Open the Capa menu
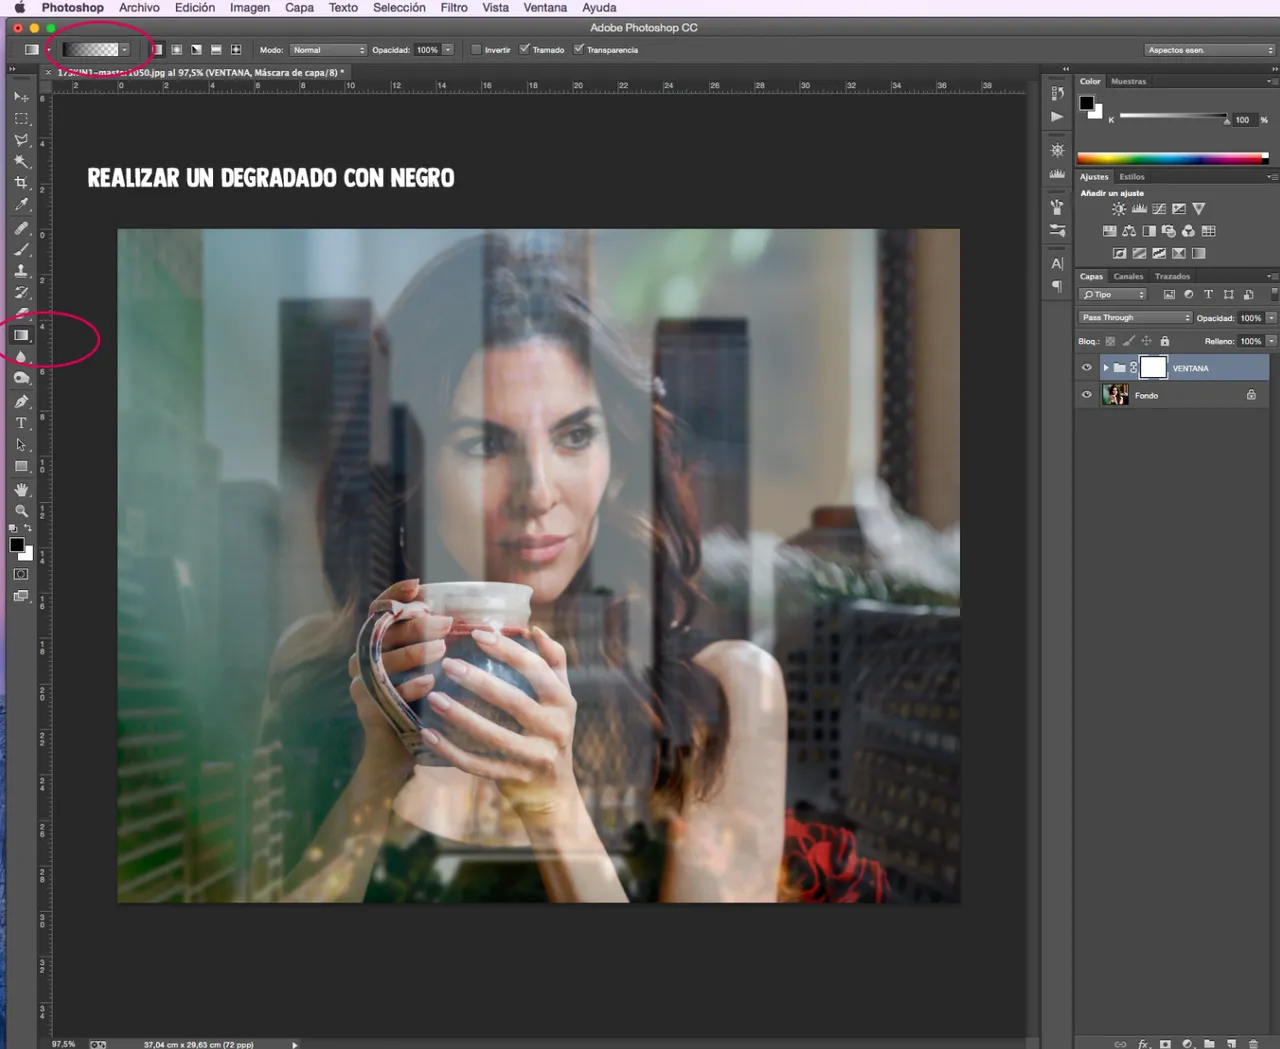 [299, 7]
